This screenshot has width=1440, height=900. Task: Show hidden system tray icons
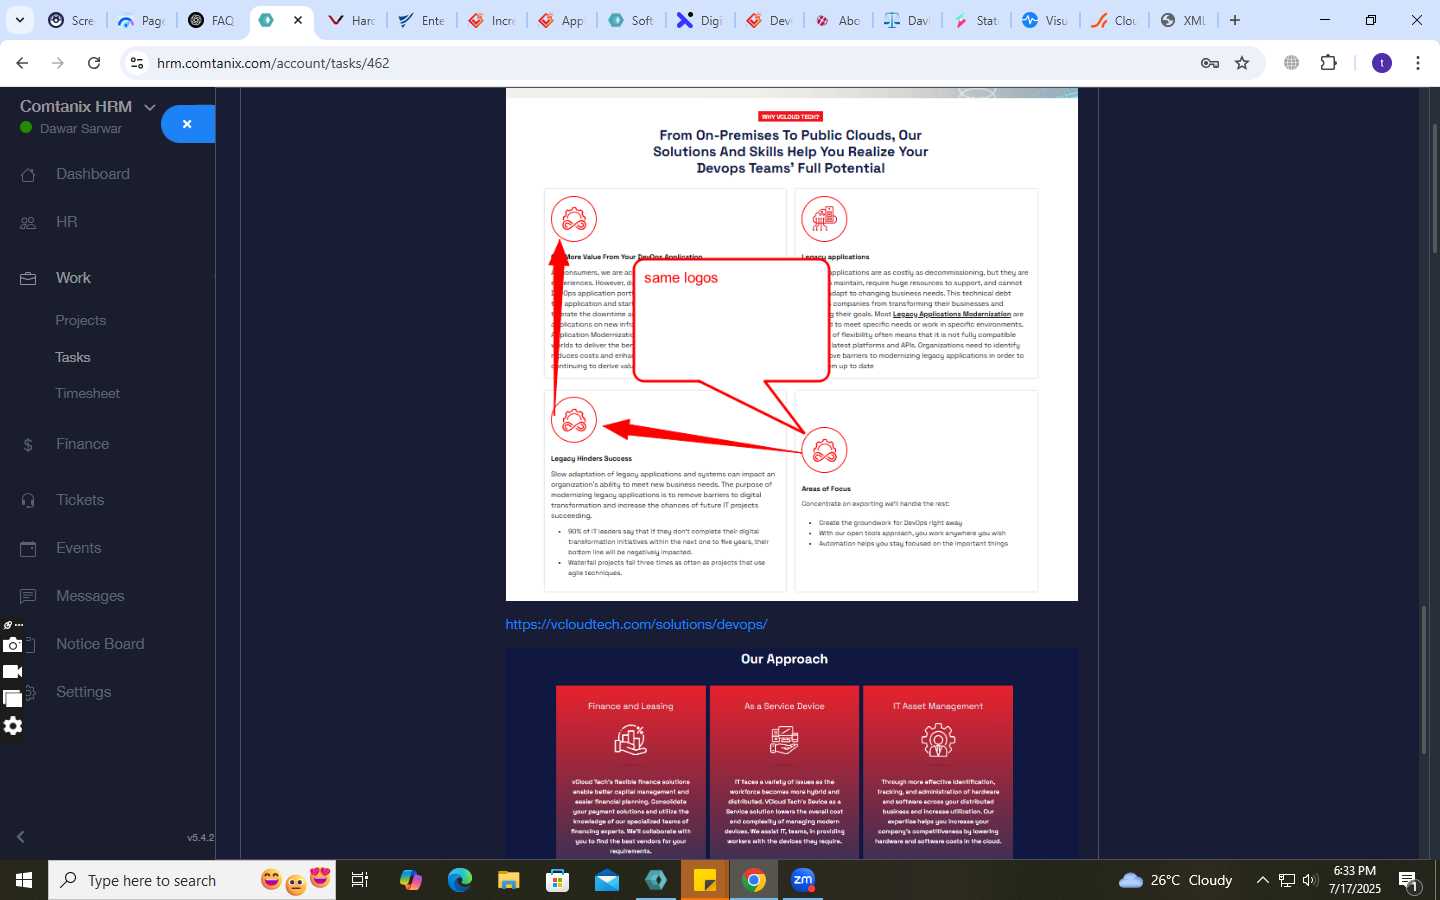[x=1262, y=880]
